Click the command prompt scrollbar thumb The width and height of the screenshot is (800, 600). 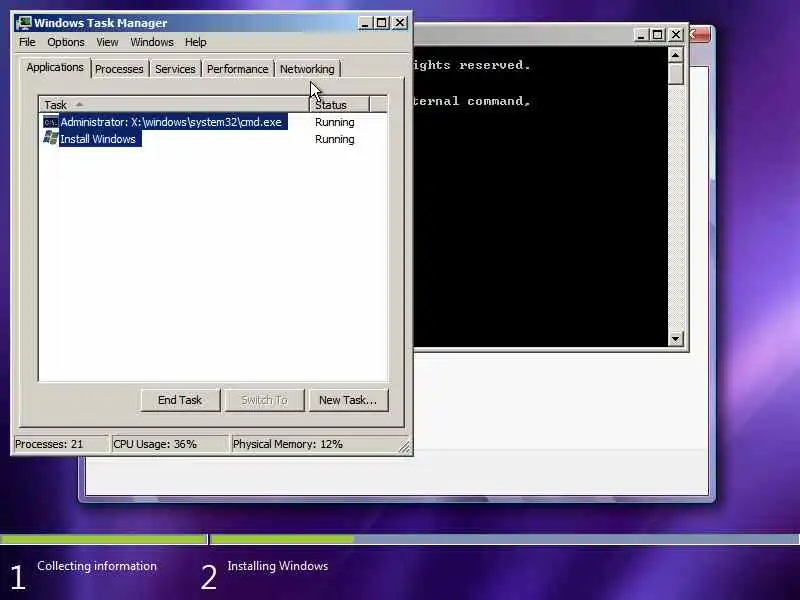click(x=676, y=73)
